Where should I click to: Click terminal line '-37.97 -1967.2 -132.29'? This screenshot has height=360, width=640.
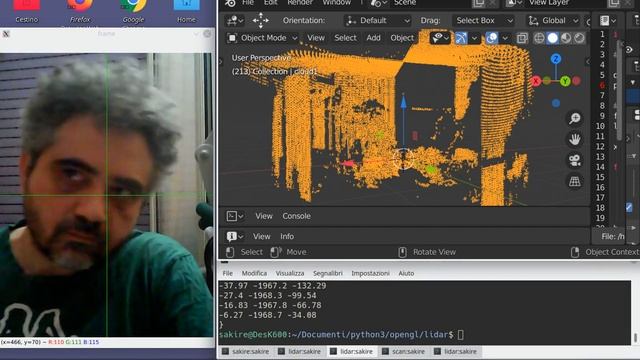pyautogui.click(x=272, y=286)
